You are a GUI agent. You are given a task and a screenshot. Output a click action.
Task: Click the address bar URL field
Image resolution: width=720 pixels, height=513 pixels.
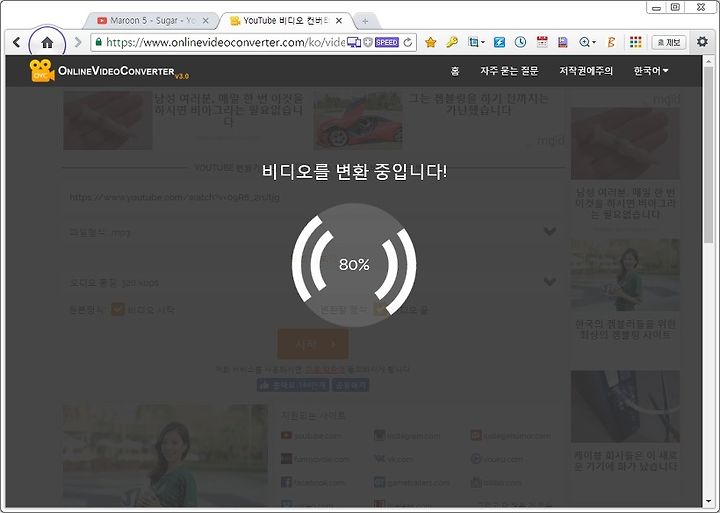click(x=225, y=42)
